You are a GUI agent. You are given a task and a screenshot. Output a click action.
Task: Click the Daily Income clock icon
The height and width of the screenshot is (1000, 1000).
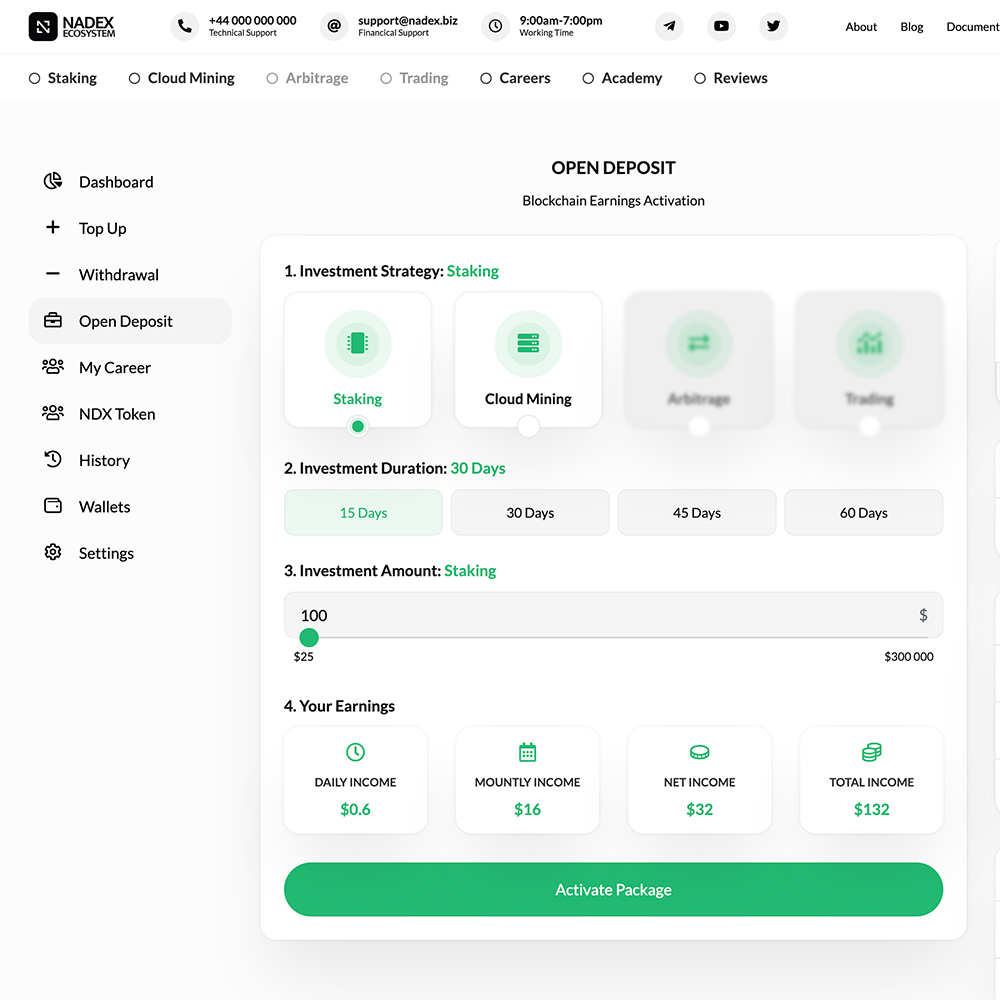tap(355, 753)
